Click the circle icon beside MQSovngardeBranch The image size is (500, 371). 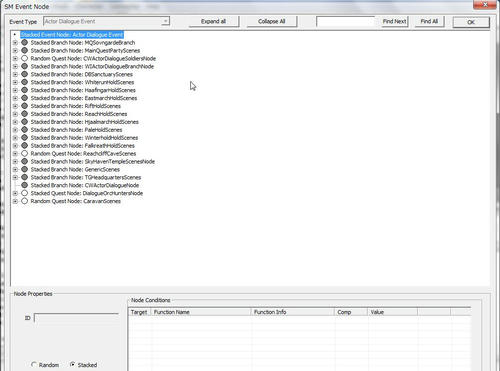pos(24,43)
